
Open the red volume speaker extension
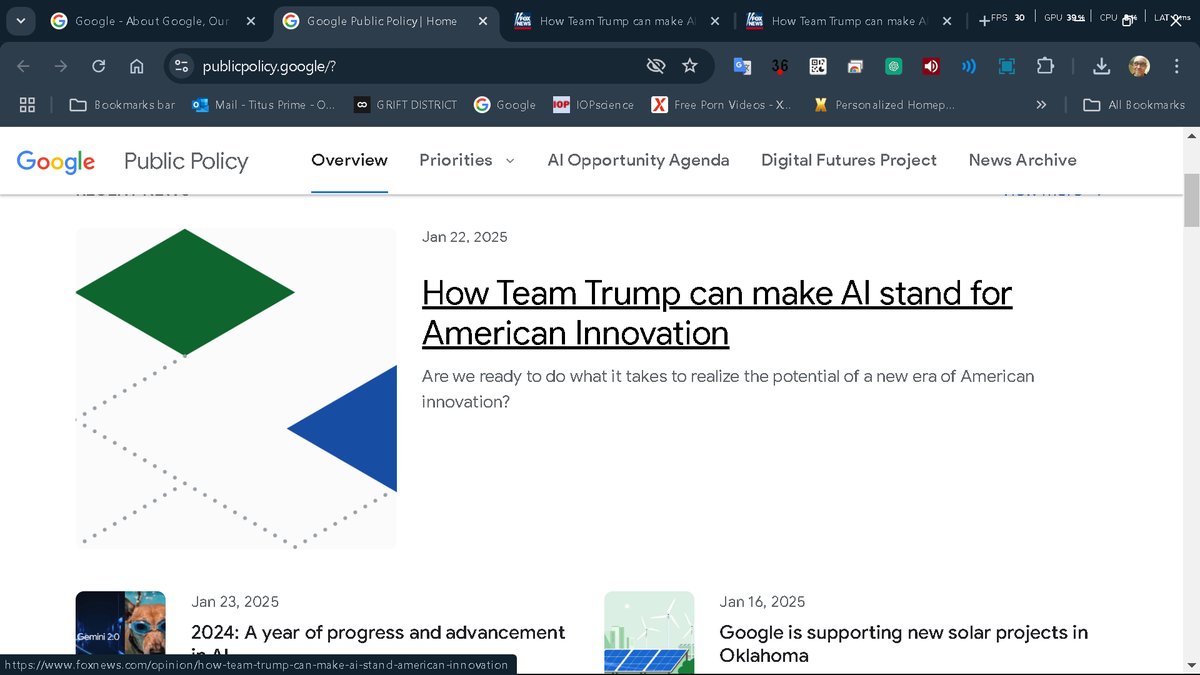(931, 66)
